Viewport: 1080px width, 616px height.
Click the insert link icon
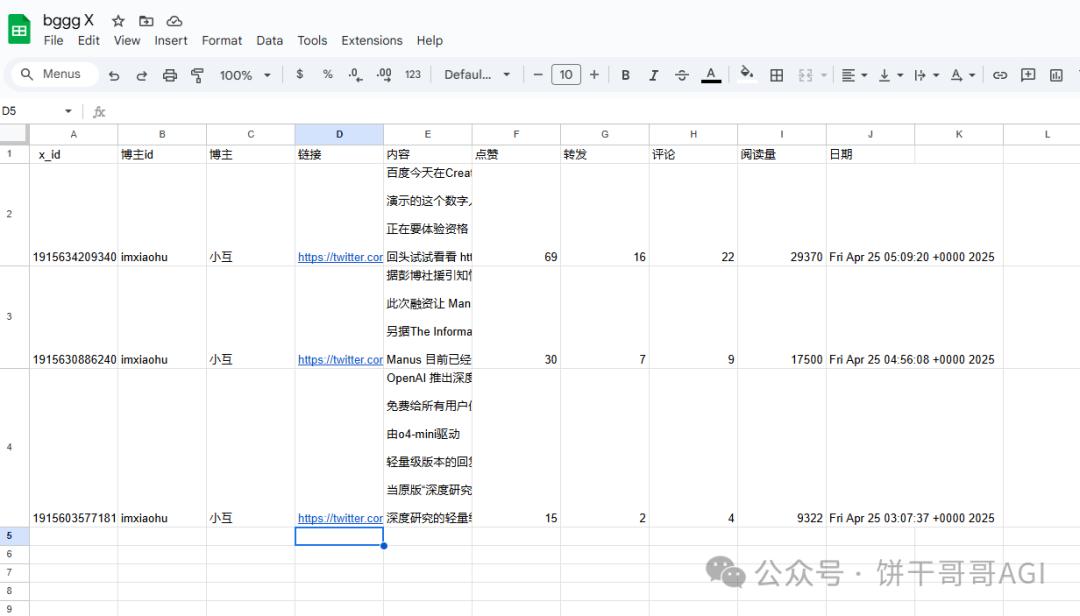[1000, 75]
